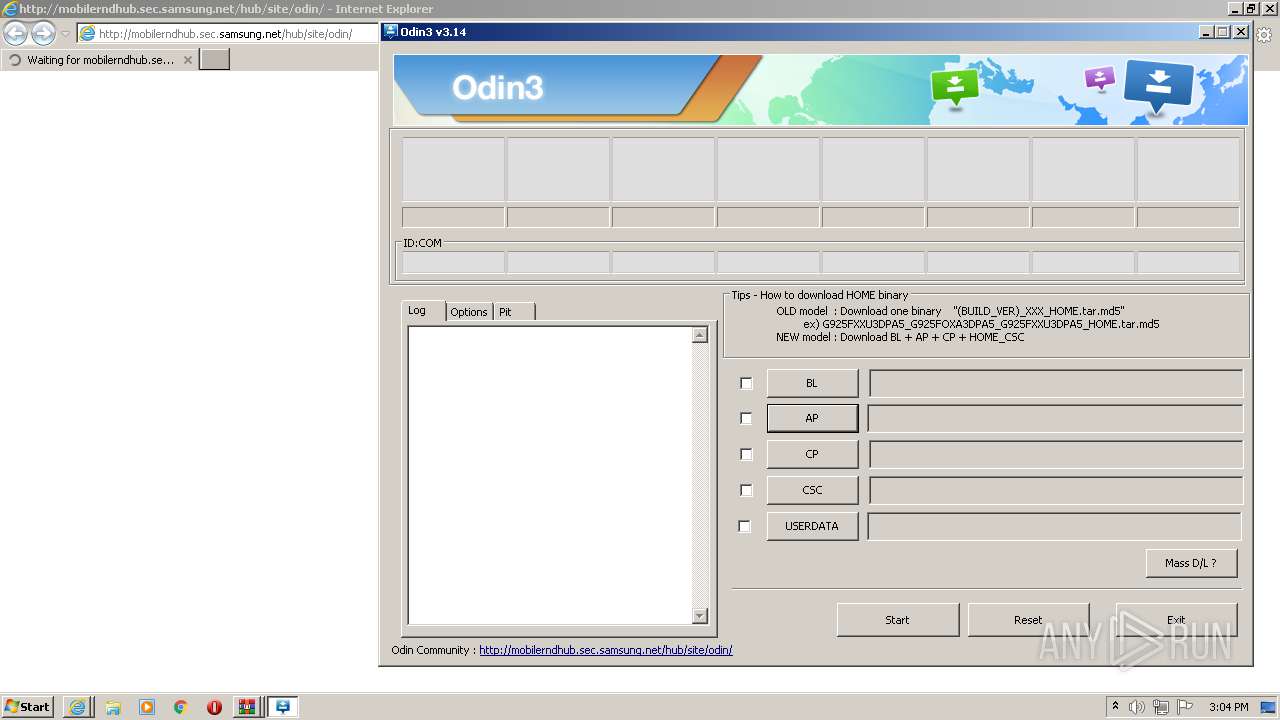This screenshot has width=1280, height=720.
Task: Click the AP file path field
Action: click(1055, 418)
